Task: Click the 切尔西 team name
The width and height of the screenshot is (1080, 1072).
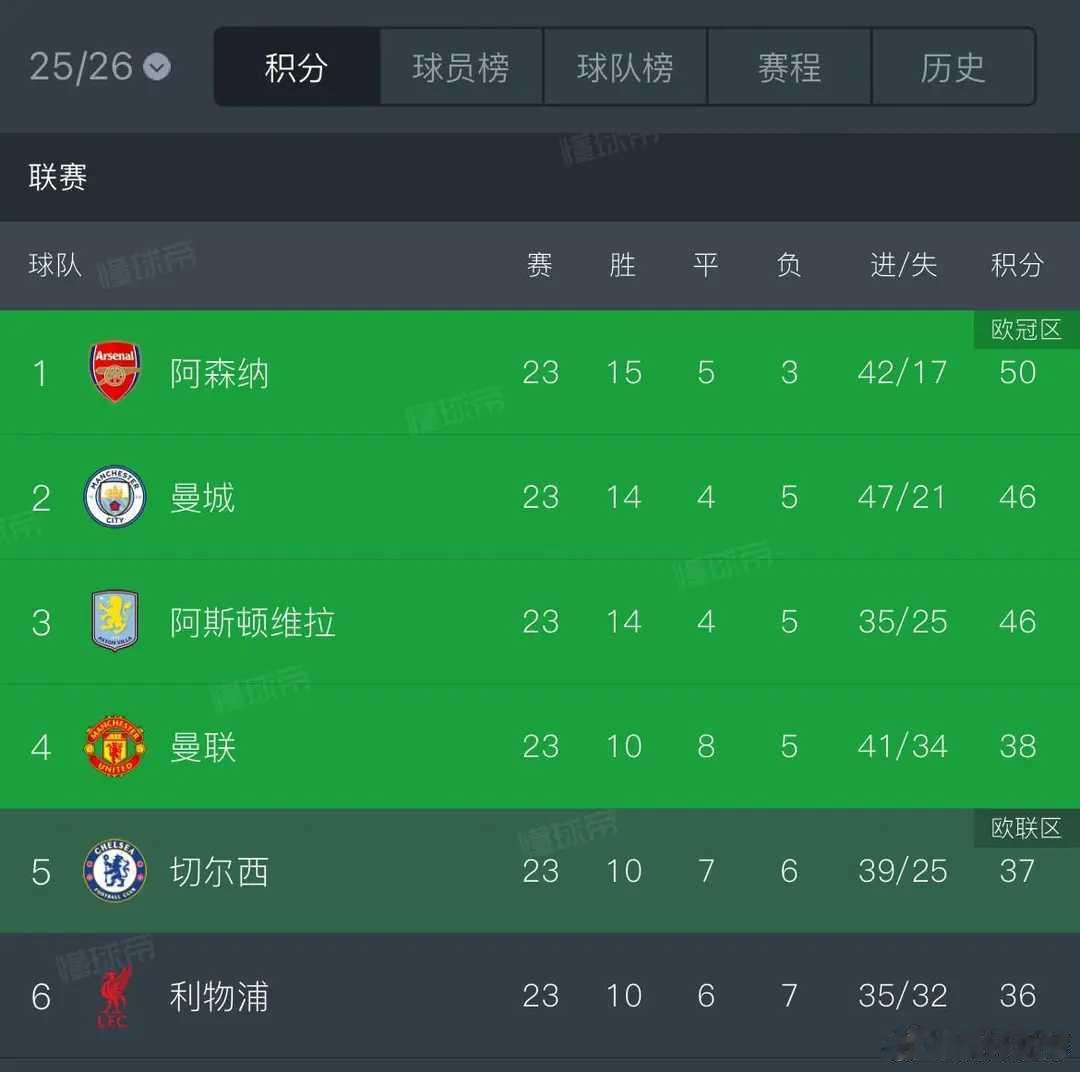Action: (x=219, y=872)
